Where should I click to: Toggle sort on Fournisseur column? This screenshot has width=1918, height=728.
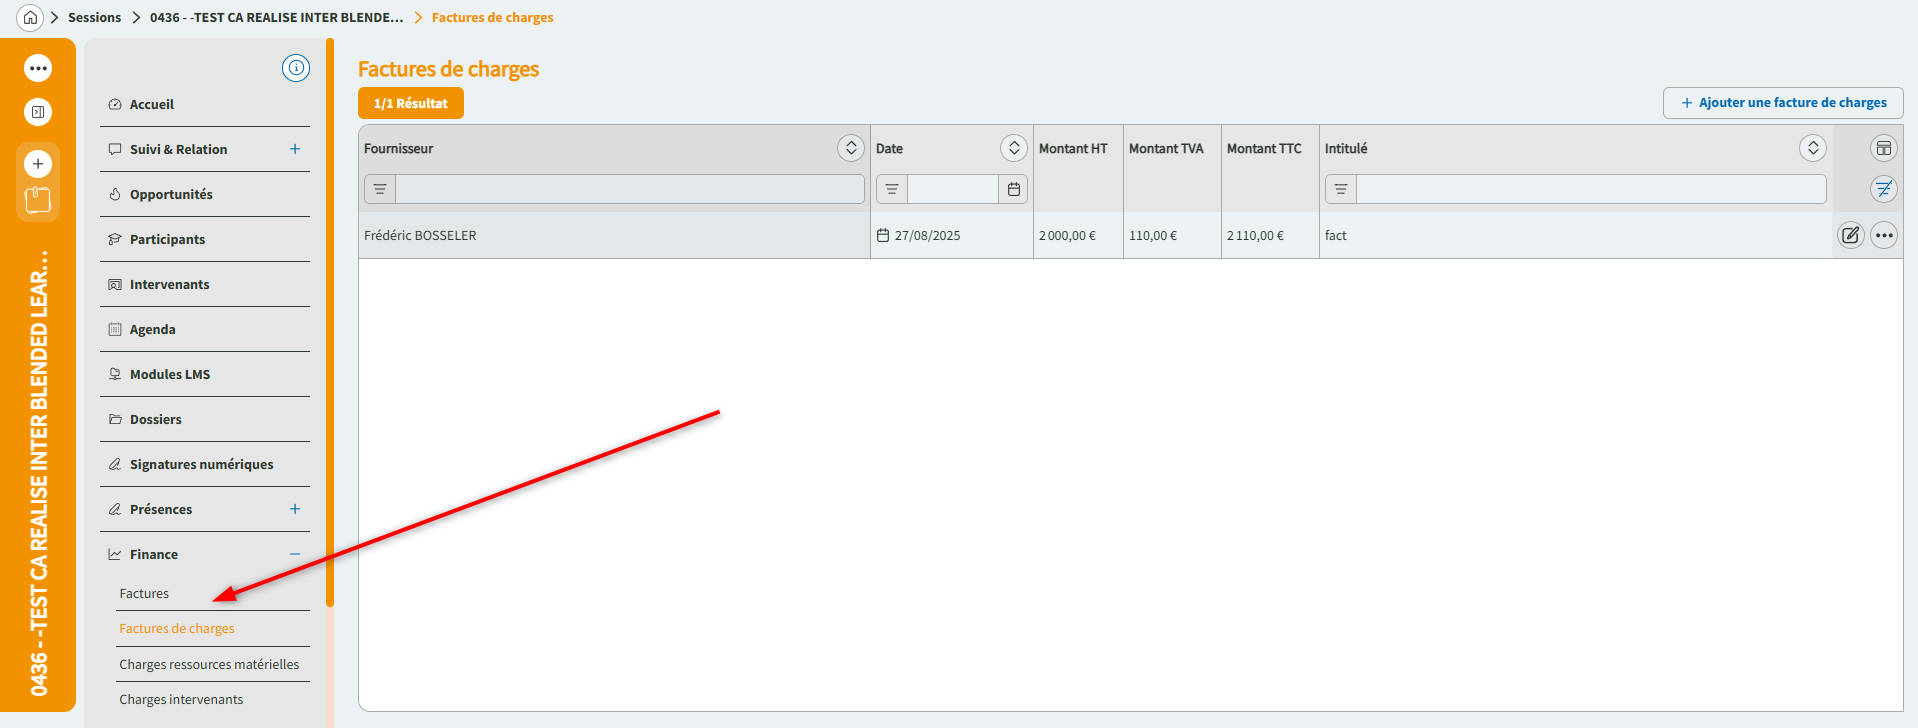pos(850,148)
